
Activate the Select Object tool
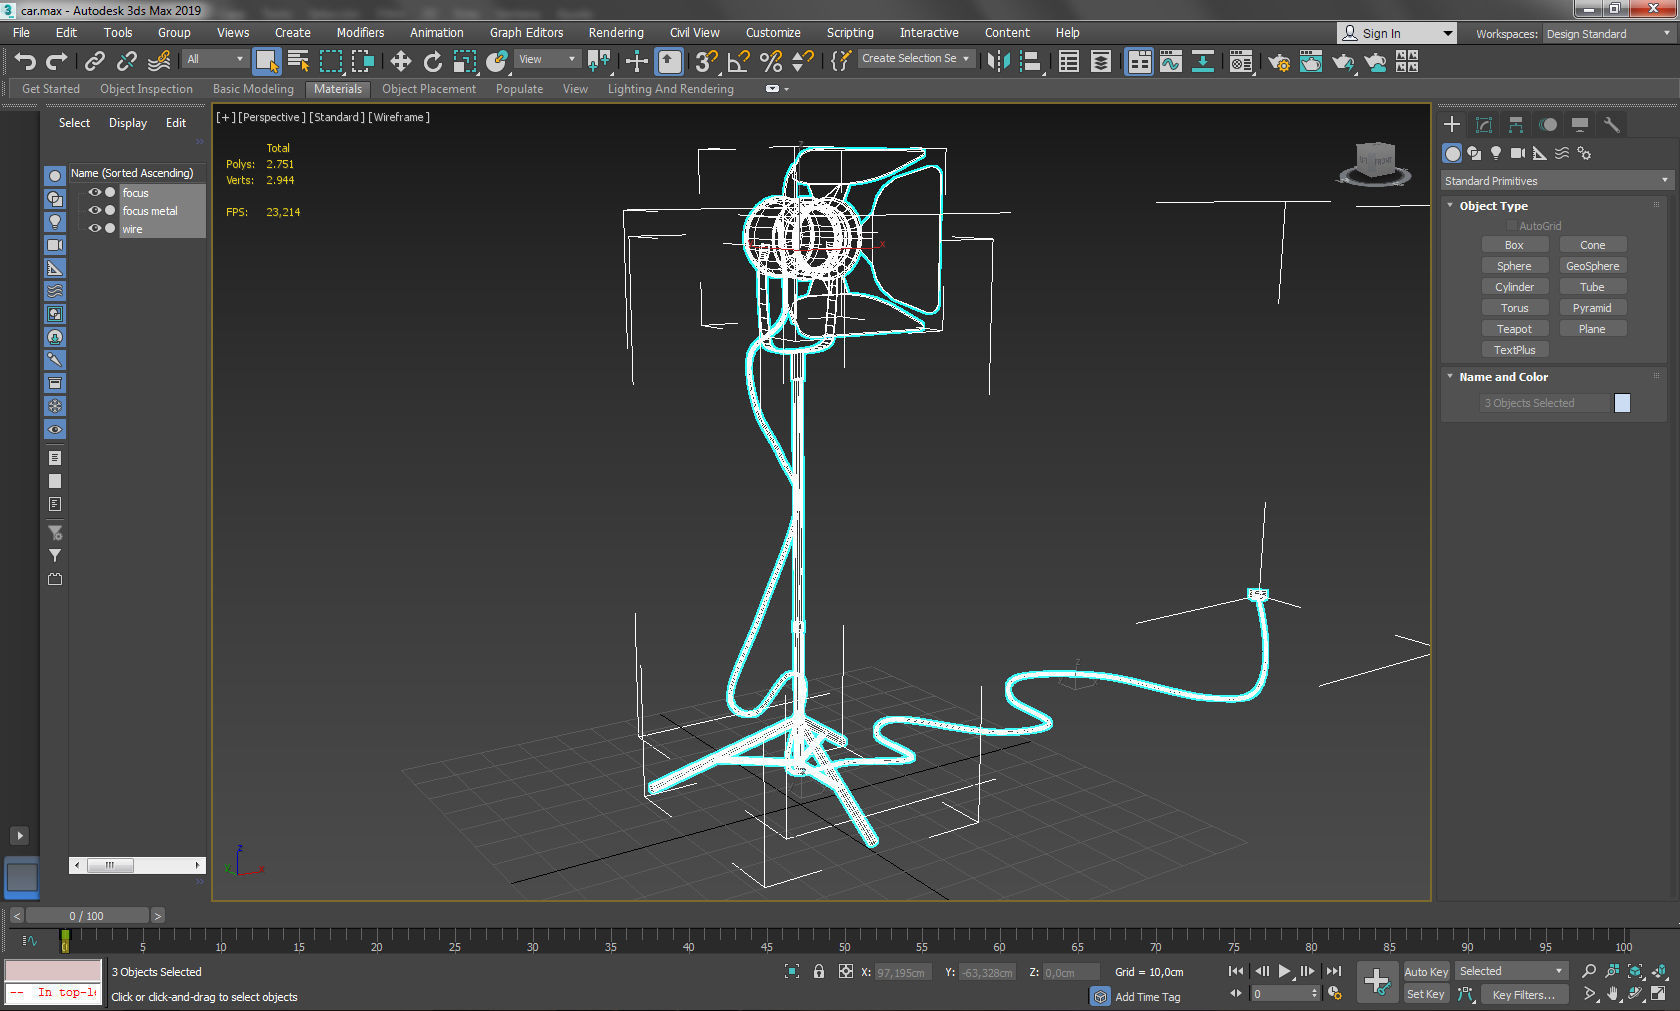pos(266,62)
